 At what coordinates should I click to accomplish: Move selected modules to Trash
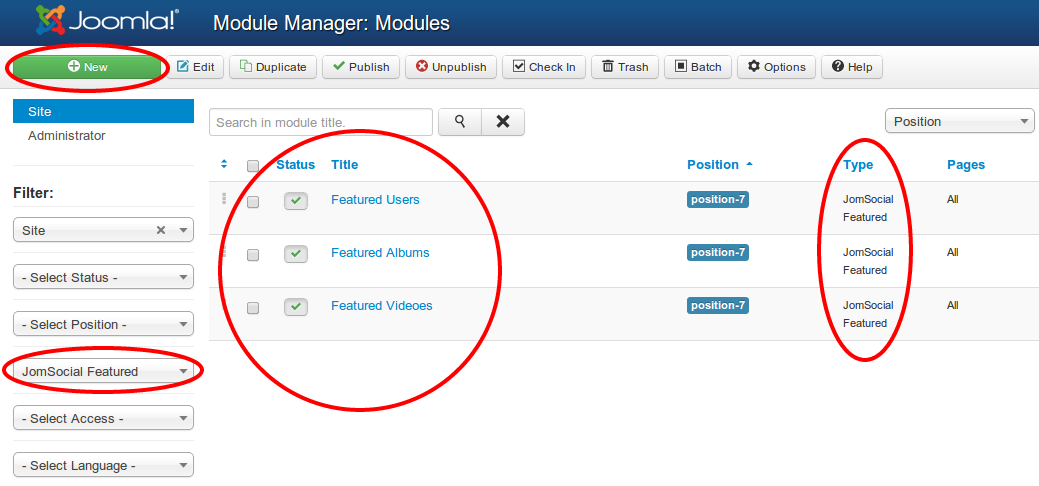[625, 67]
